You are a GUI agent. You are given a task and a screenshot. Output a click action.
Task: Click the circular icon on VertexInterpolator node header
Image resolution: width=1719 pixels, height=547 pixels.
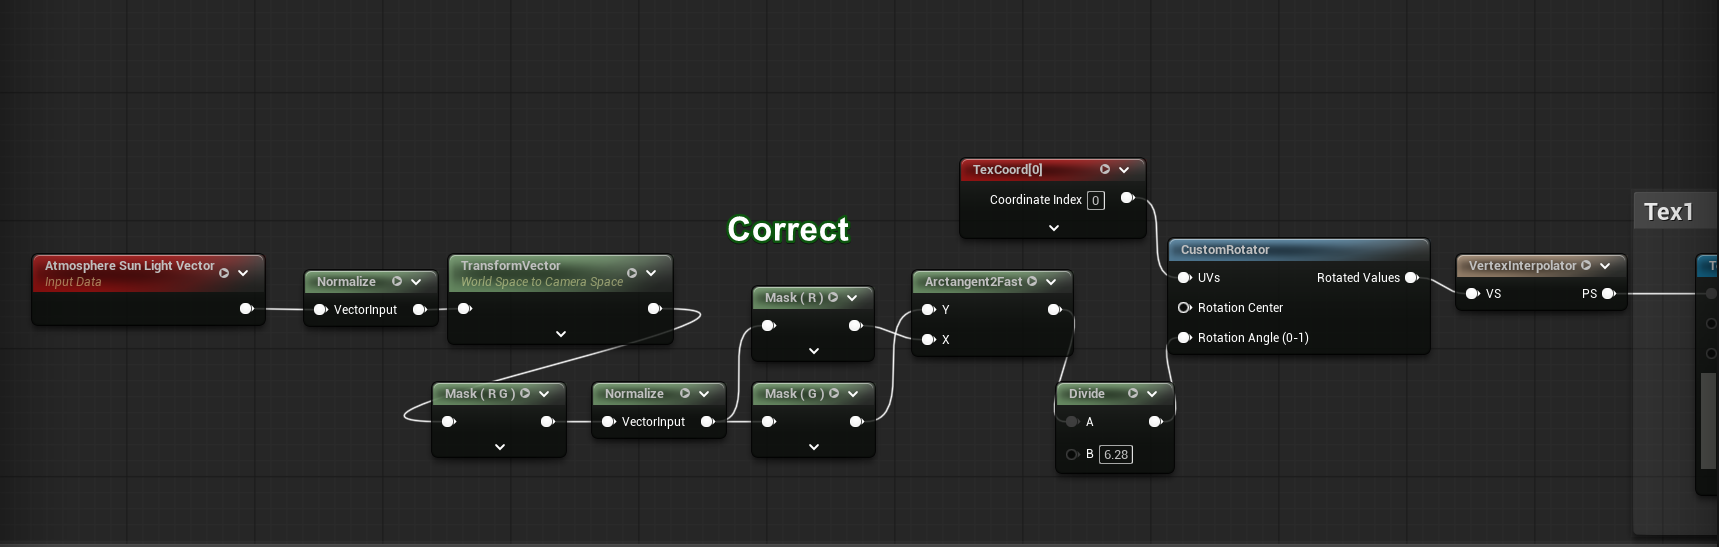[1586, 266]
